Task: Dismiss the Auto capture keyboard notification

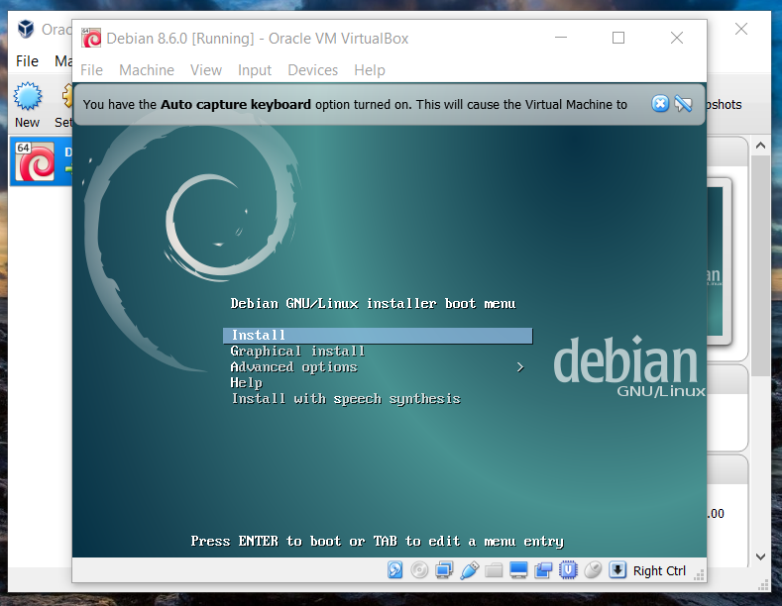Action: (660, 104)
